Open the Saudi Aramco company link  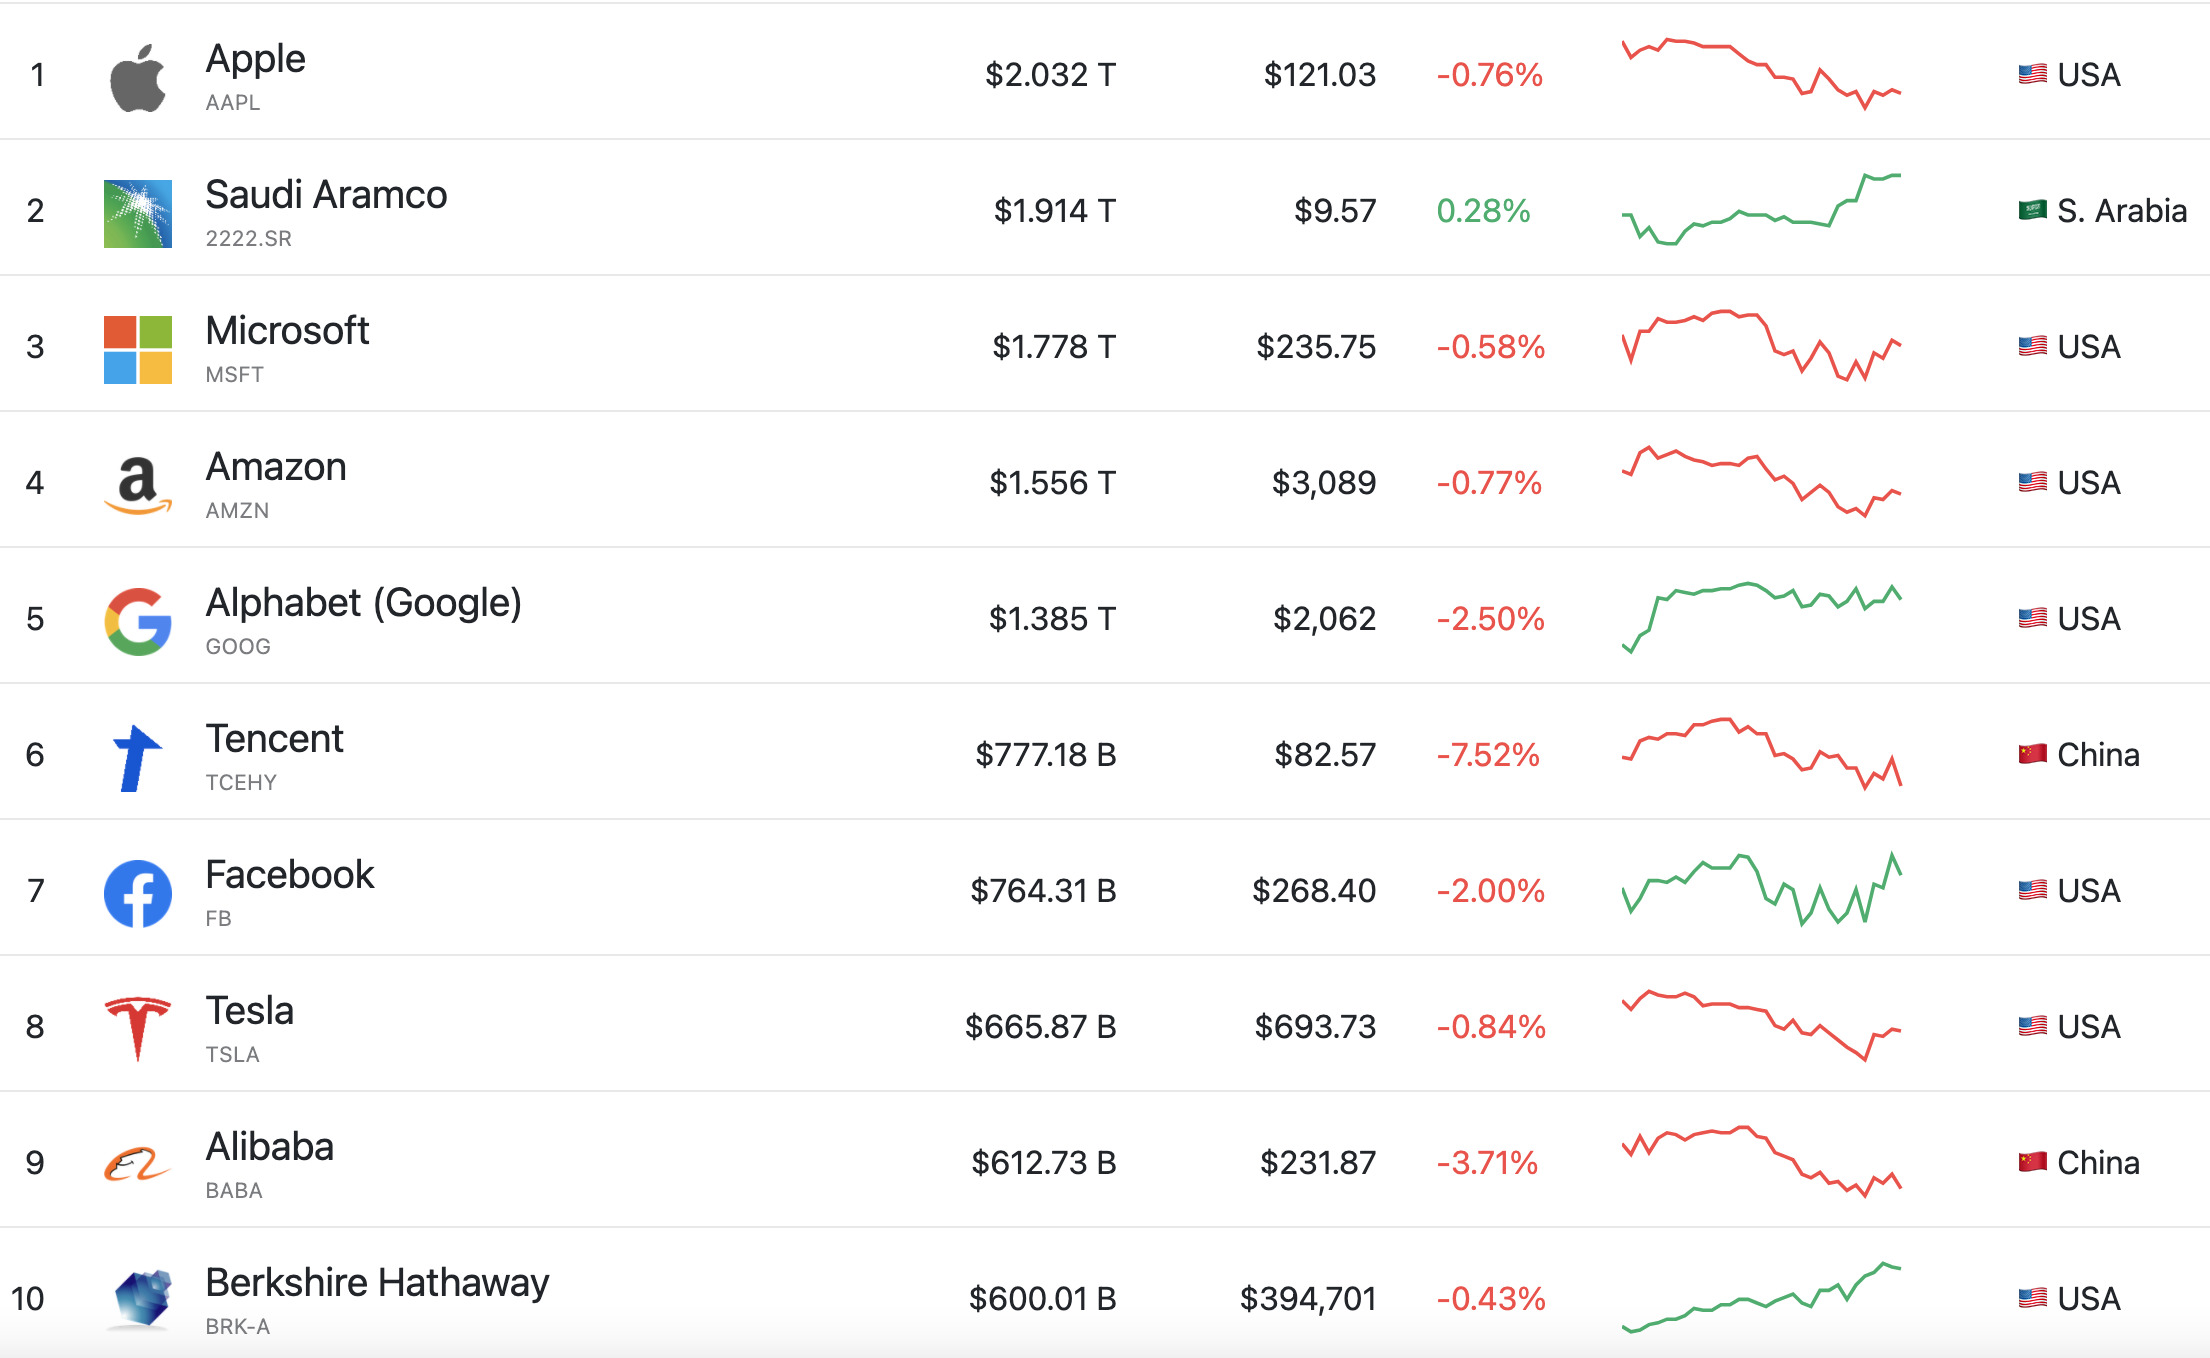[326, 195]
